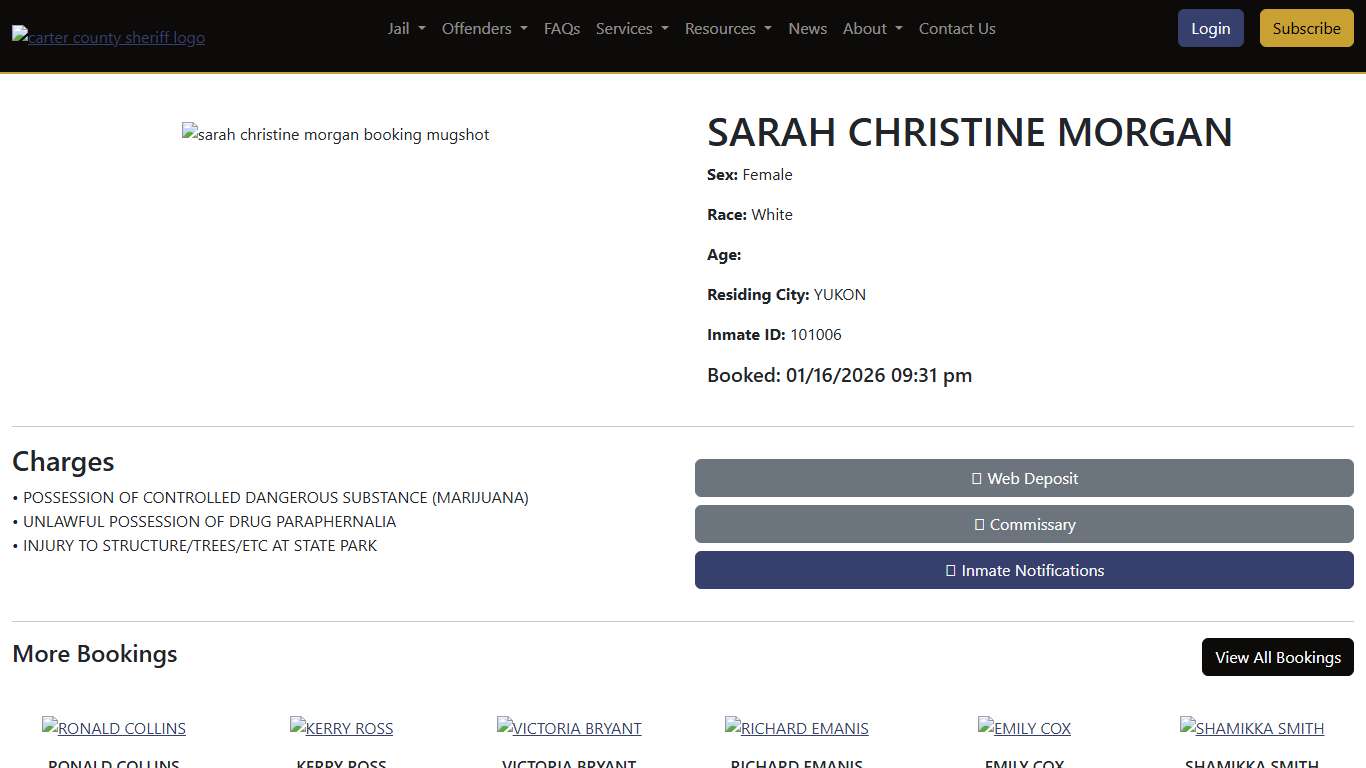Open the News page
1366x768 pixels.
tap(807, 28)
